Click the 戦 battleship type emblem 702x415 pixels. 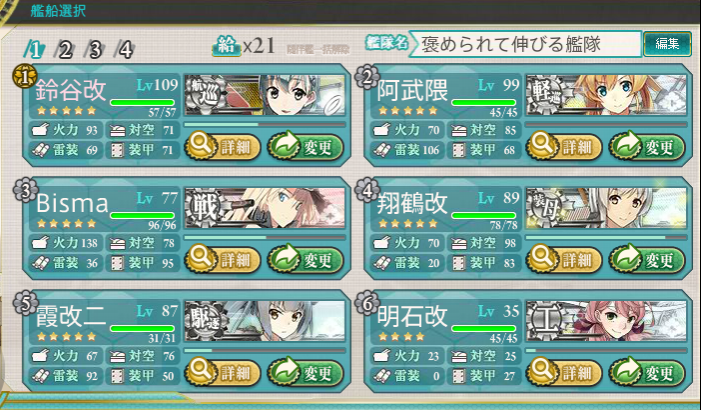pos(203,208)
